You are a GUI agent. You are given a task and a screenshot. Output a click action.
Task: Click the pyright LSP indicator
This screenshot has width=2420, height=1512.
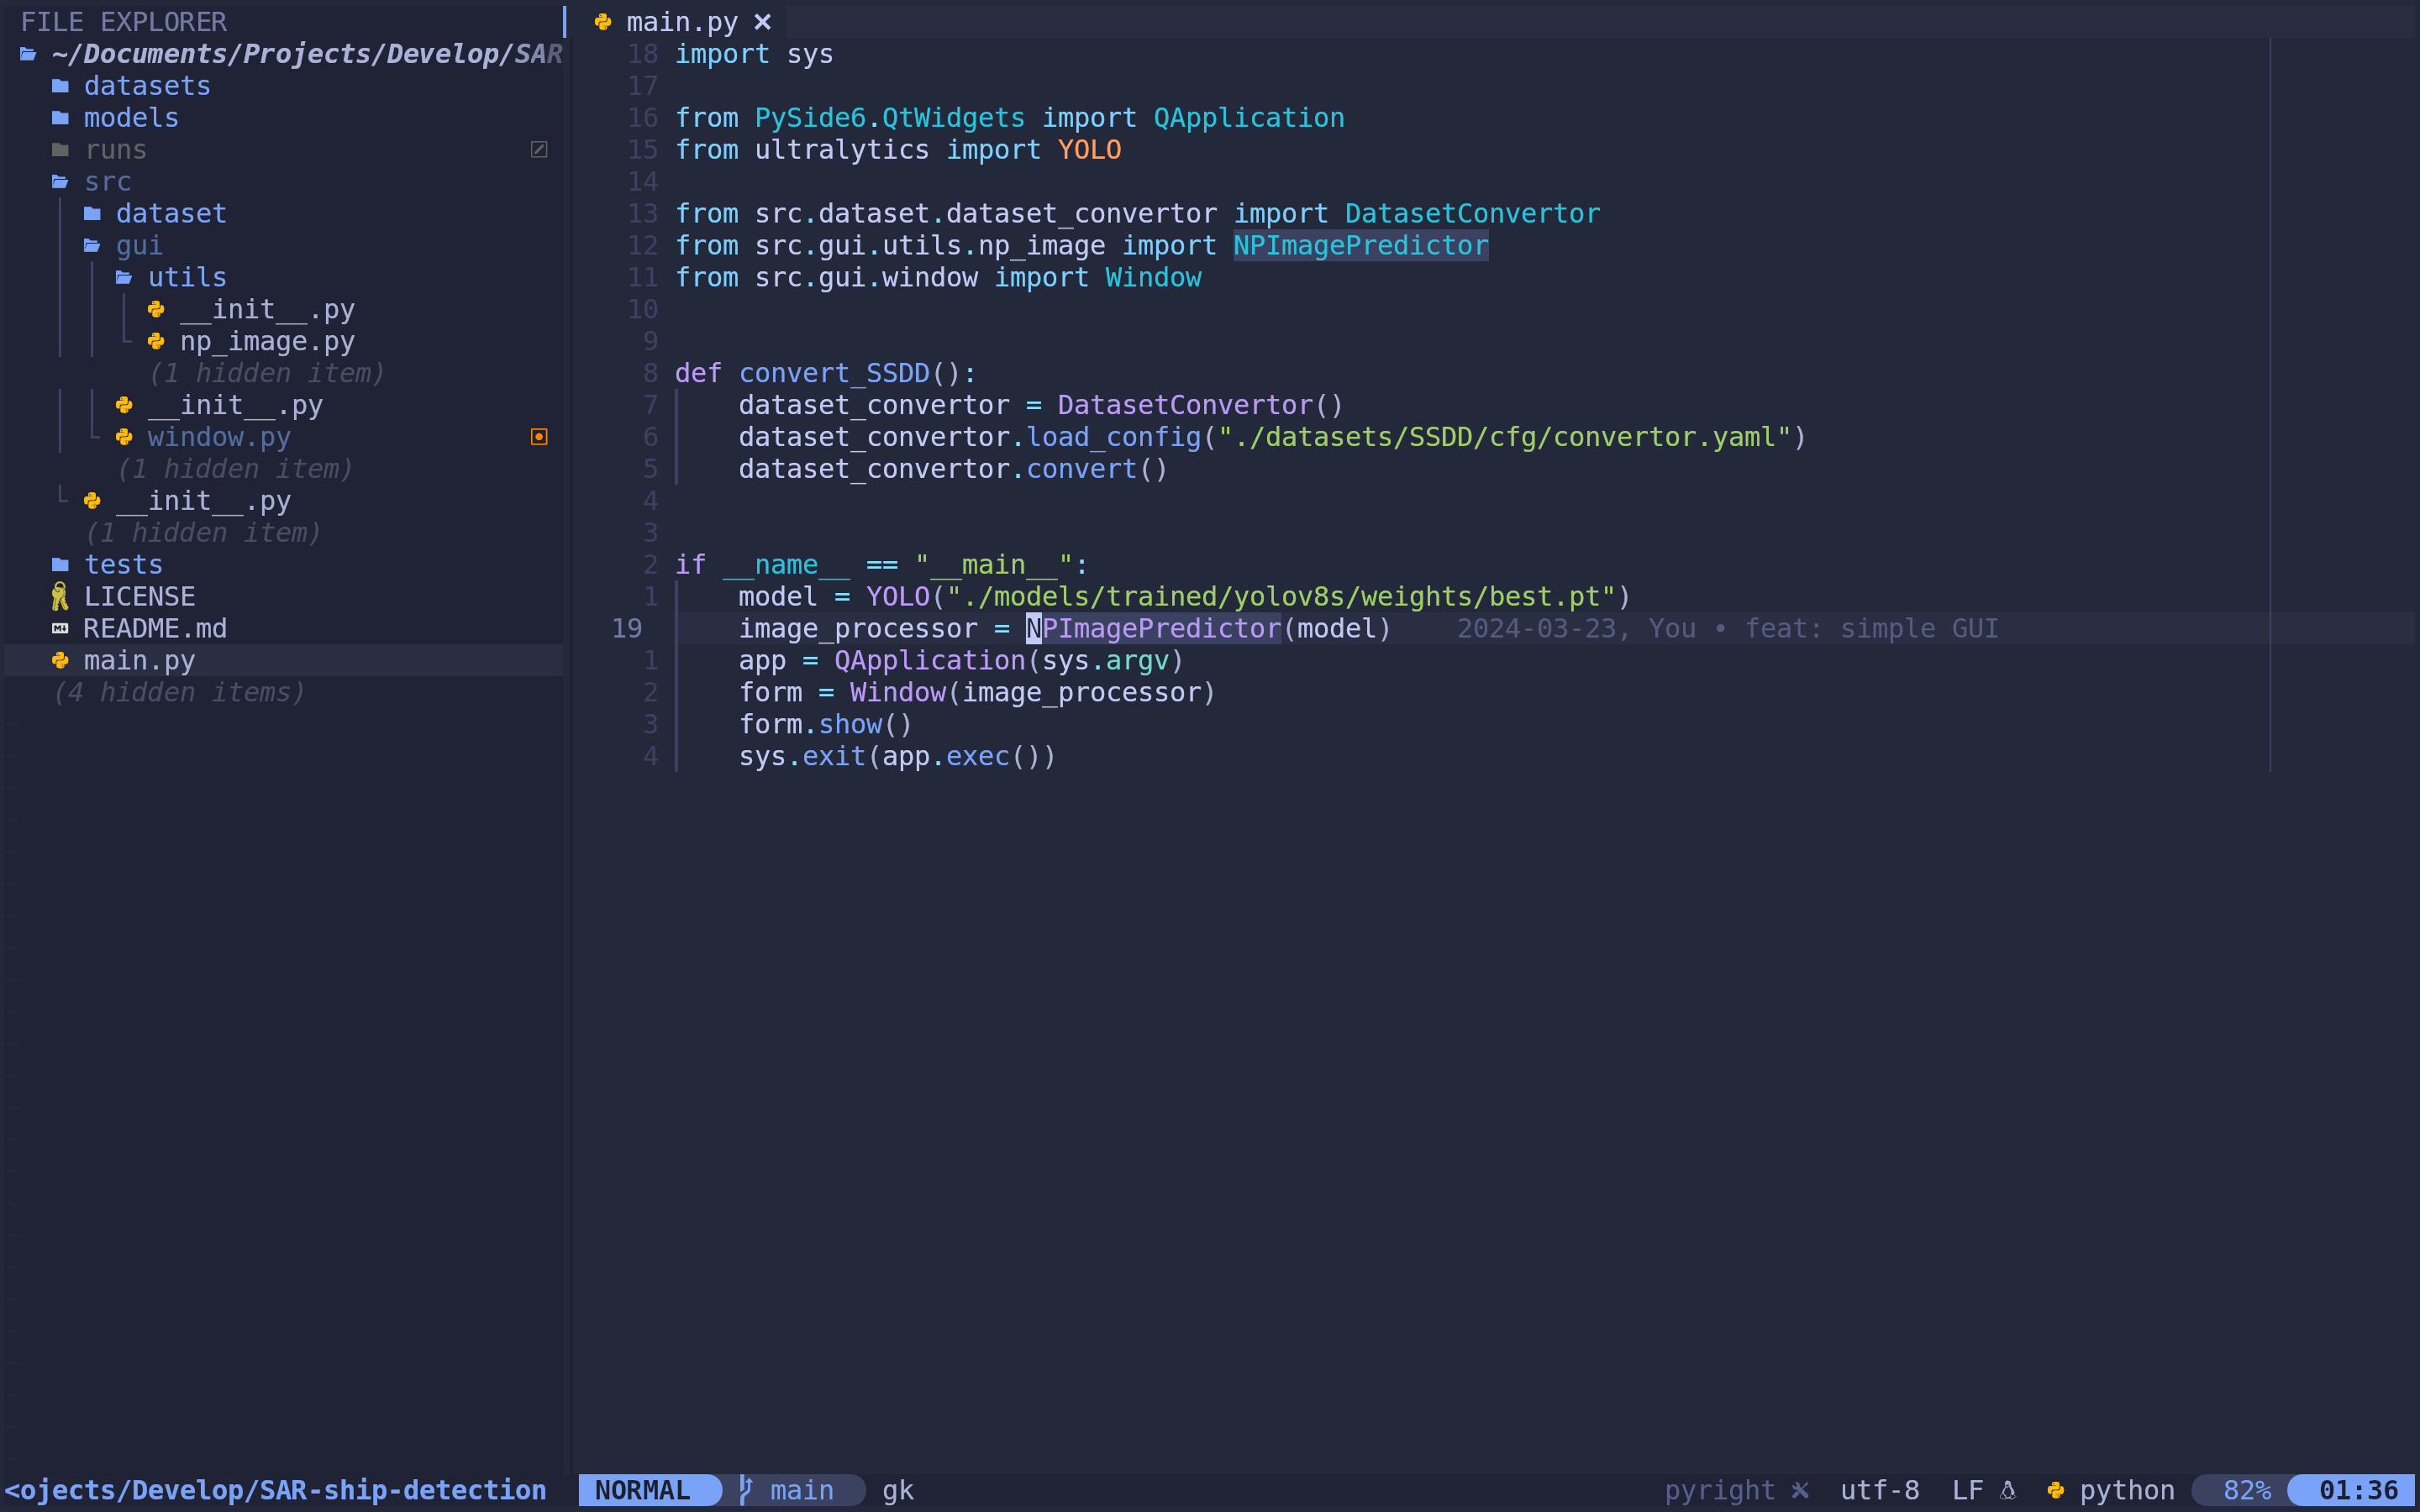(x=1720, y=1490)
